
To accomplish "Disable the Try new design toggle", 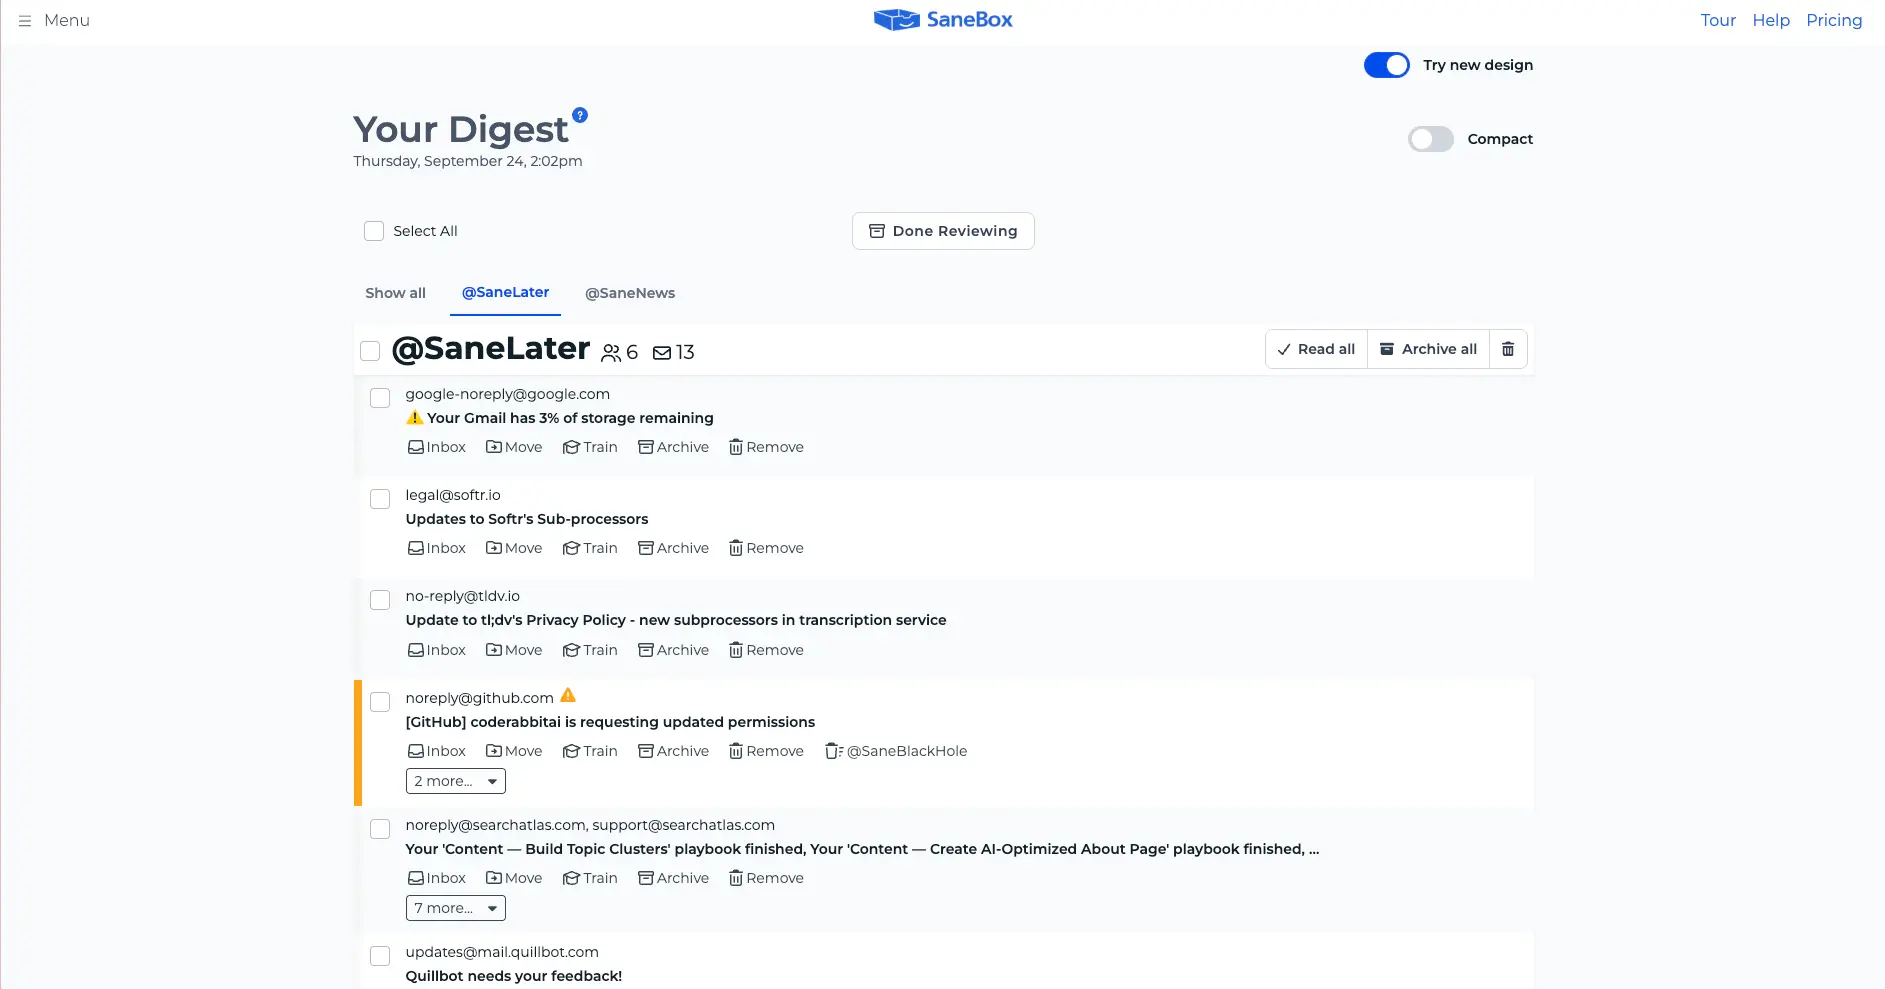I will pyautogui.click(x=1387, y=65).
